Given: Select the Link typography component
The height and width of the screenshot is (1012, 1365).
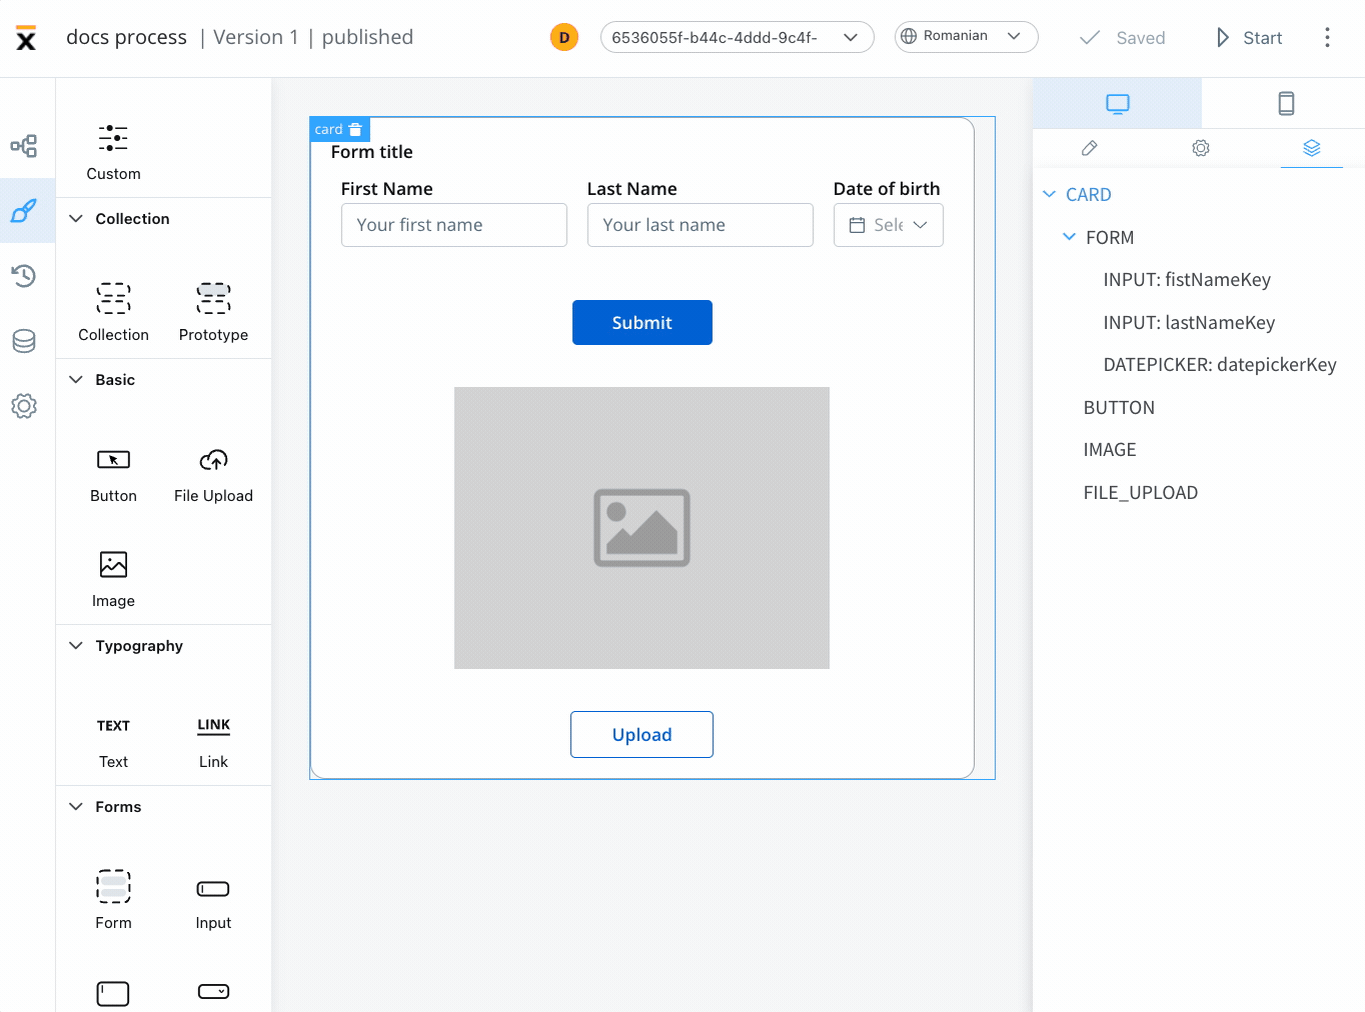Looking at the screenshot, I should (x=213, y=742).
